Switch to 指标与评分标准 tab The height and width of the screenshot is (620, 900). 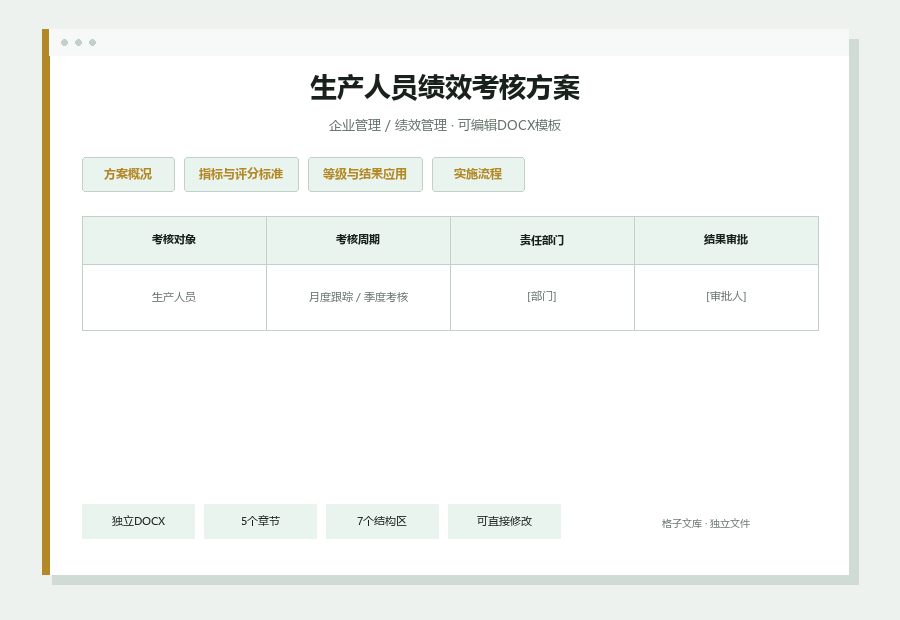pos(241,175)
